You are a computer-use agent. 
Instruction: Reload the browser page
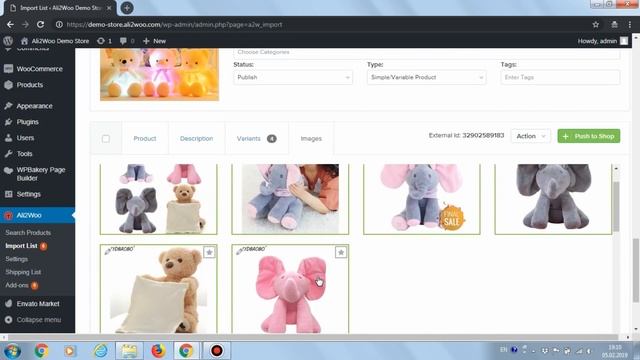pyautogui.click(x=40, y=24)
